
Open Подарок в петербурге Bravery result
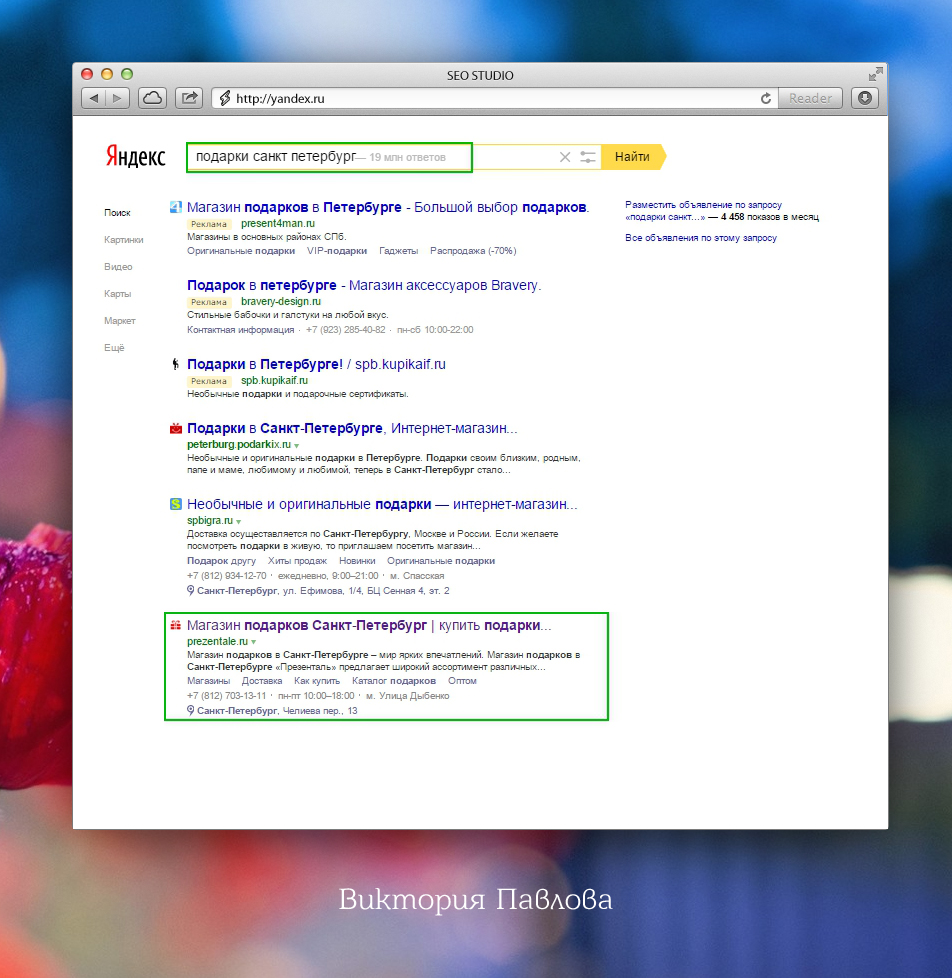[x=364, y=285]
